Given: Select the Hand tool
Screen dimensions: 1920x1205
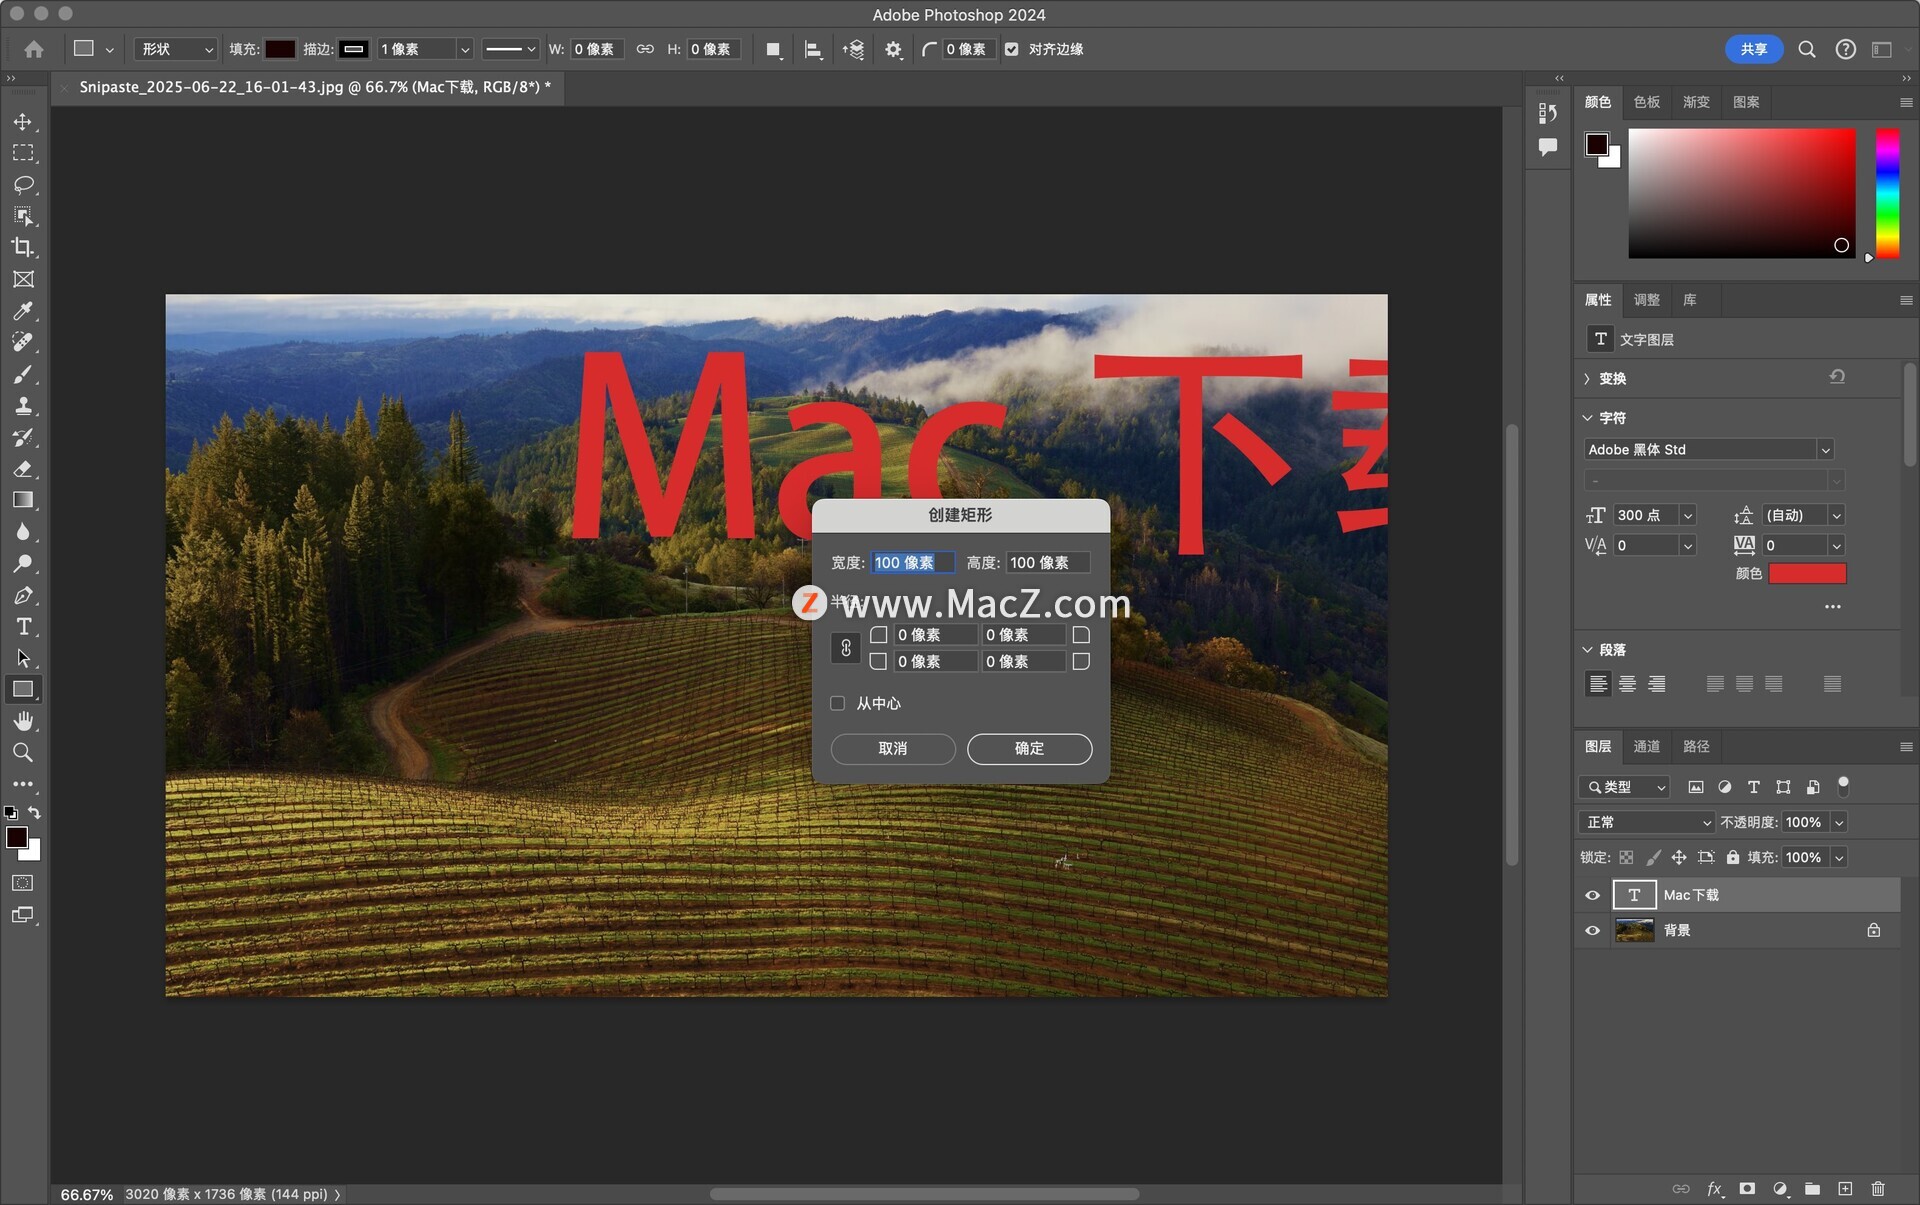Looking at the screenshot, I should click(x=22, y=721).
